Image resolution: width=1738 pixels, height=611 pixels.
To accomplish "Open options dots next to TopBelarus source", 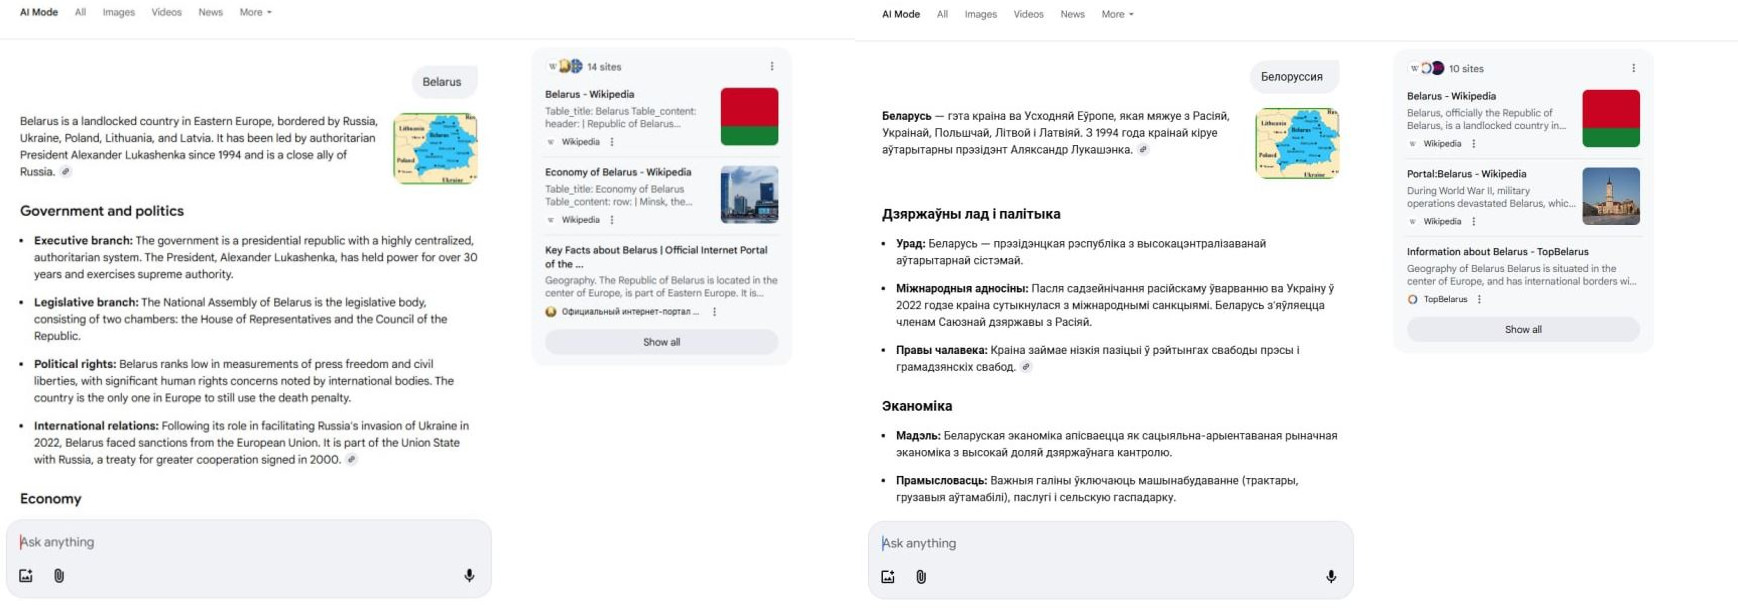I will [x=1479, y=299].
